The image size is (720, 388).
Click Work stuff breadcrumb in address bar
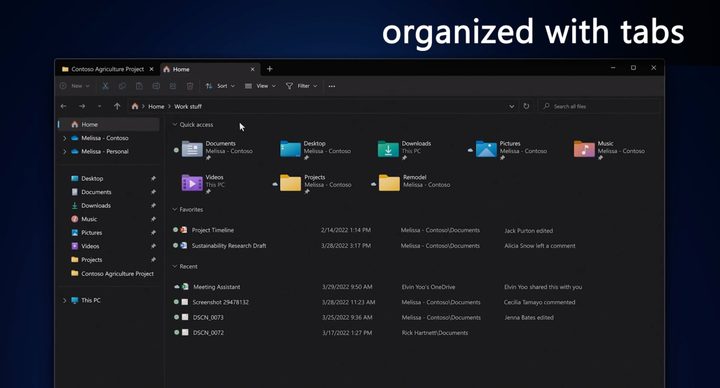(188, 106)
